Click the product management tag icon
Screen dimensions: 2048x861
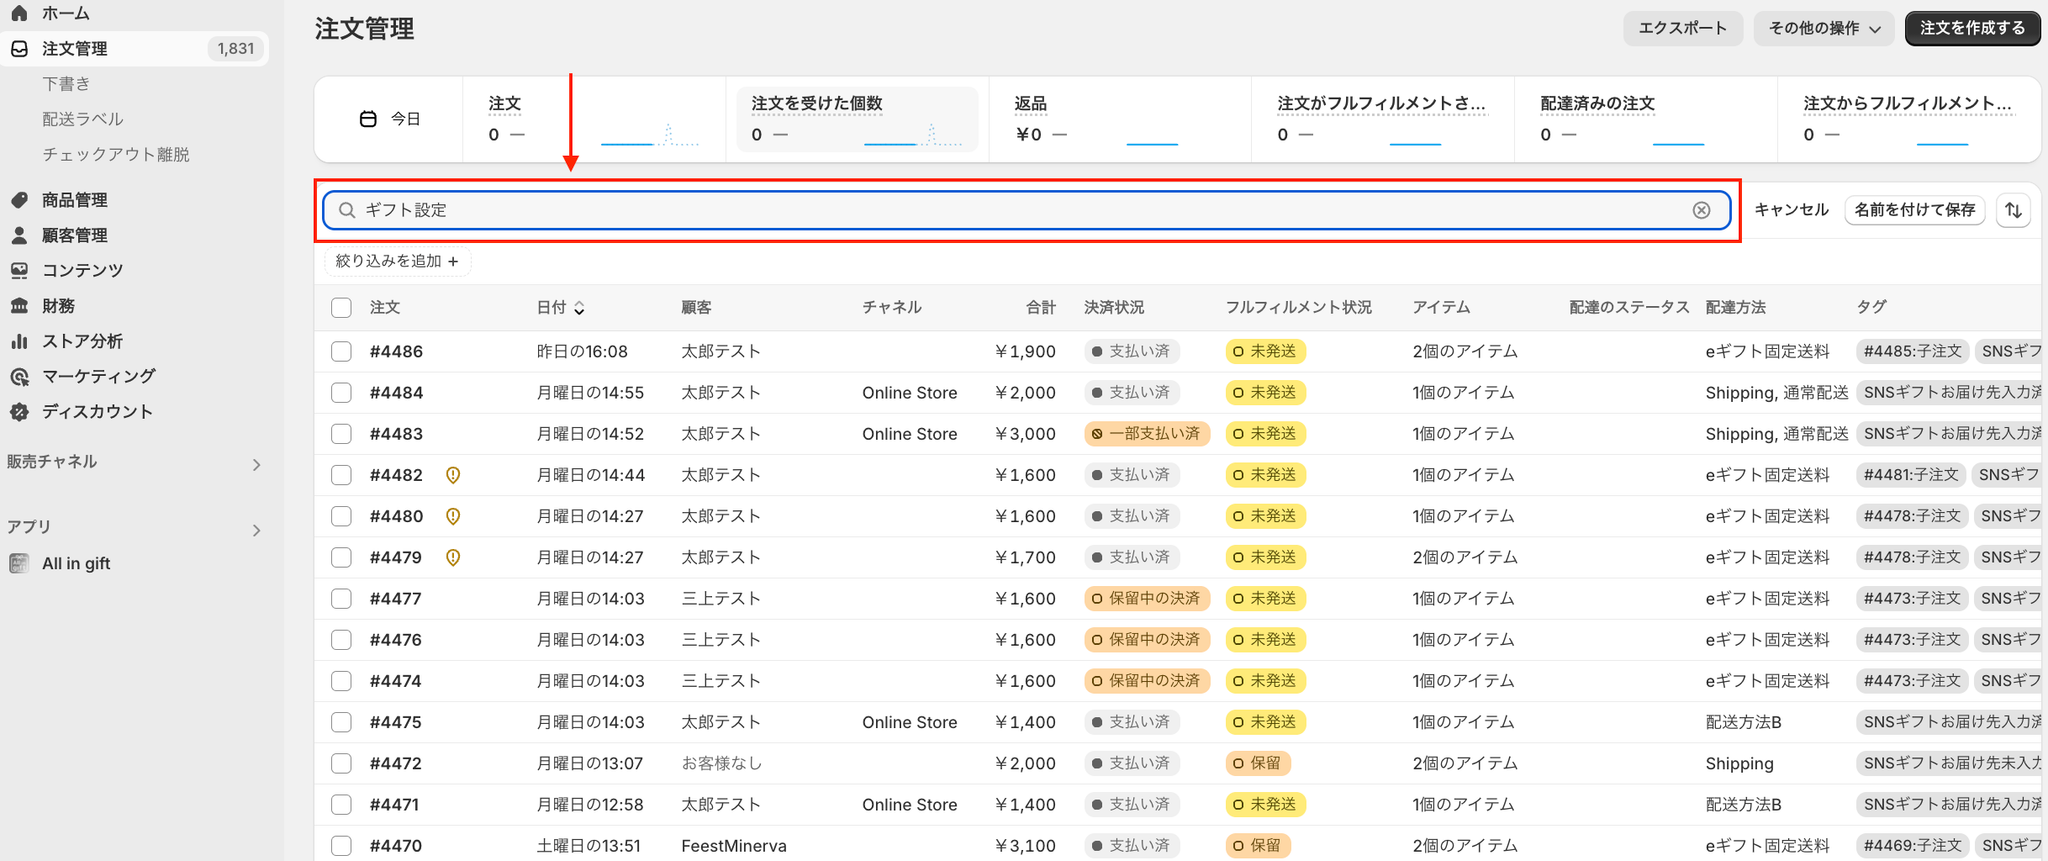pos(19,200)
